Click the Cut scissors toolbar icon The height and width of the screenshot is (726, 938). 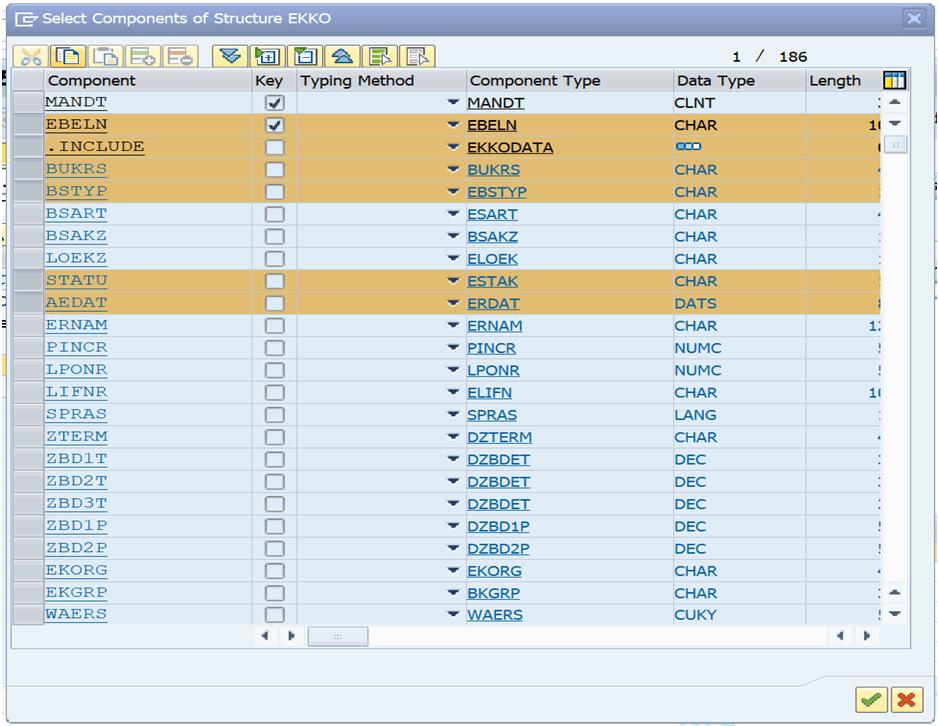[x=31, y=57]
